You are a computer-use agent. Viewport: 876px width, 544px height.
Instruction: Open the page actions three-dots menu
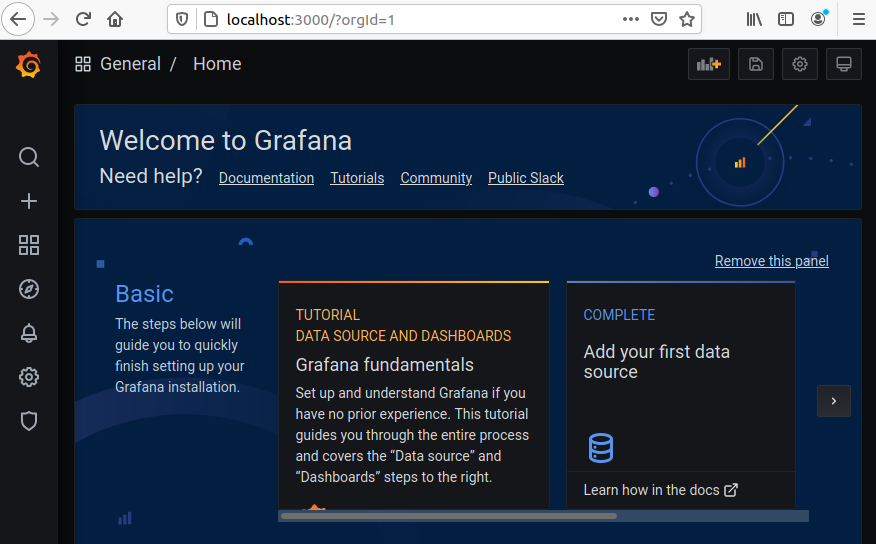tap(631, 20)
